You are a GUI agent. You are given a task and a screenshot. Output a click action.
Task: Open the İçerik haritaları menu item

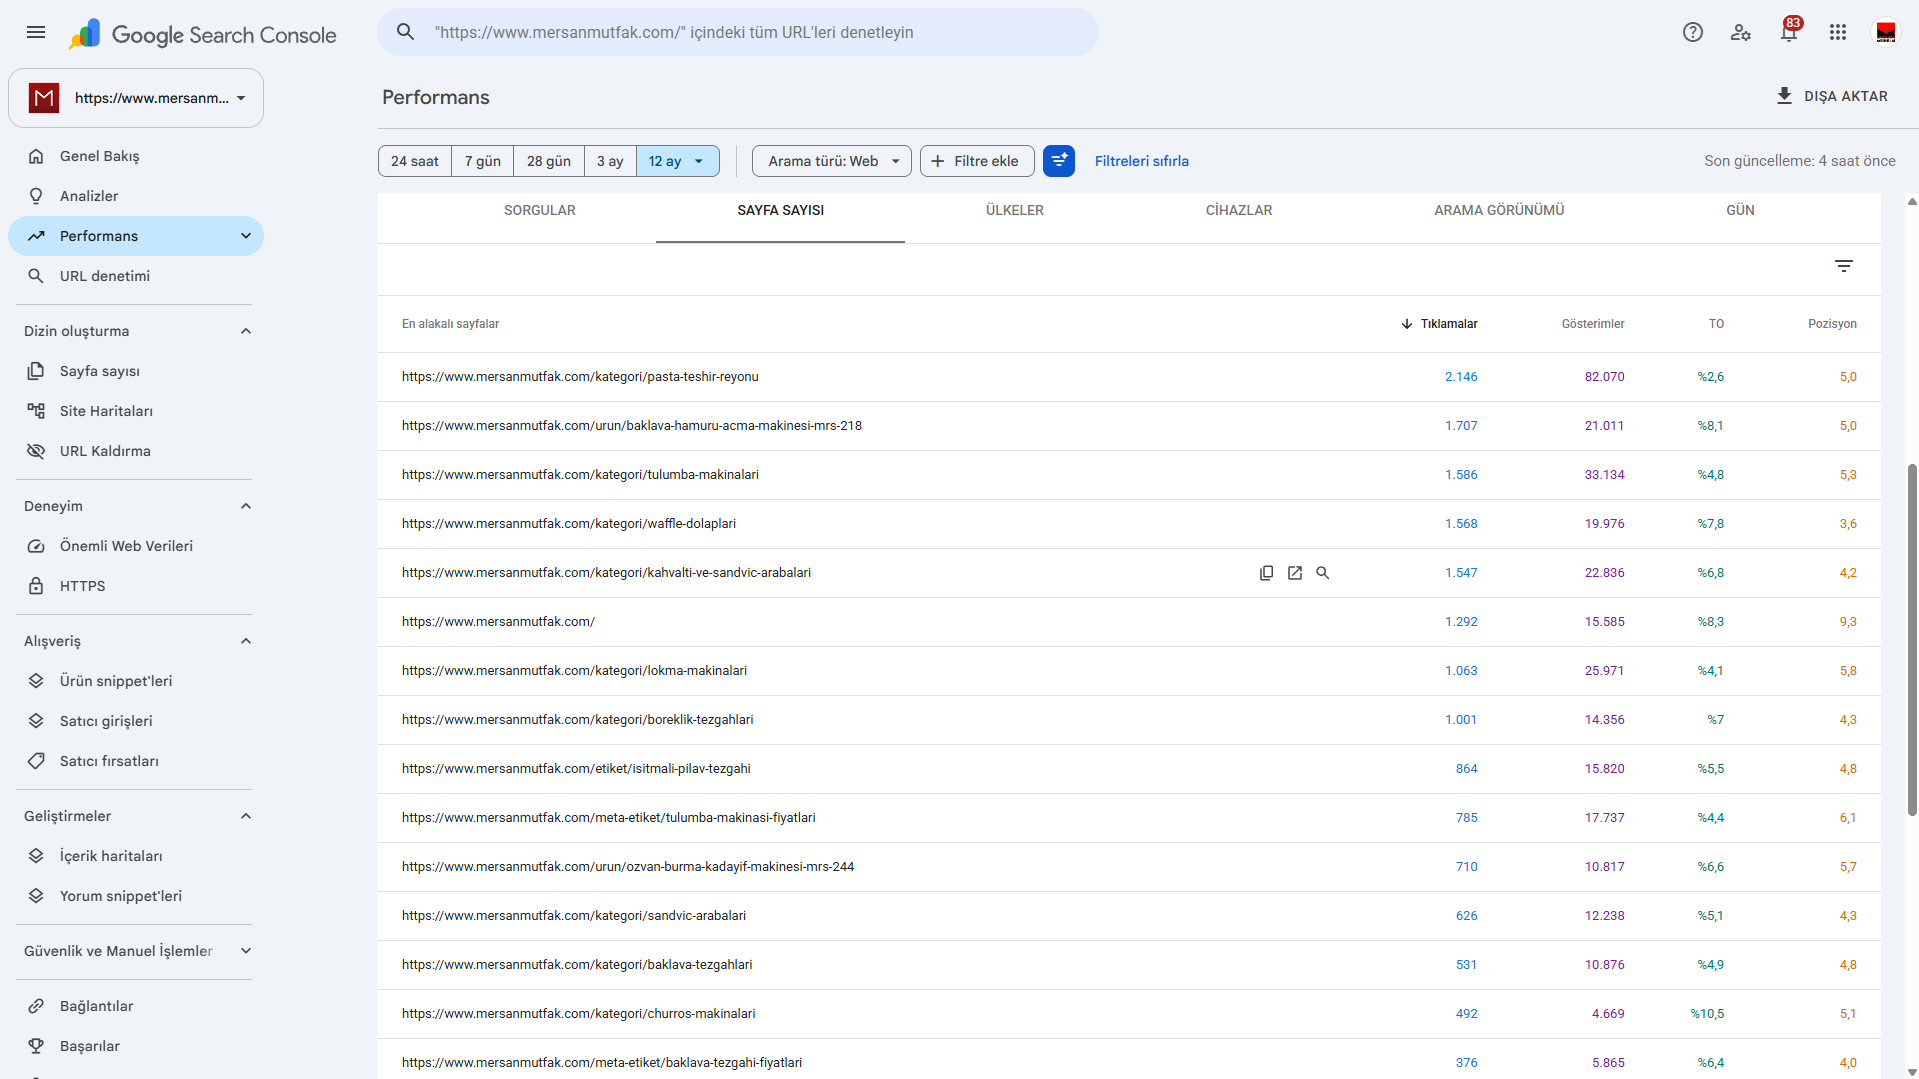click(134, 856)
